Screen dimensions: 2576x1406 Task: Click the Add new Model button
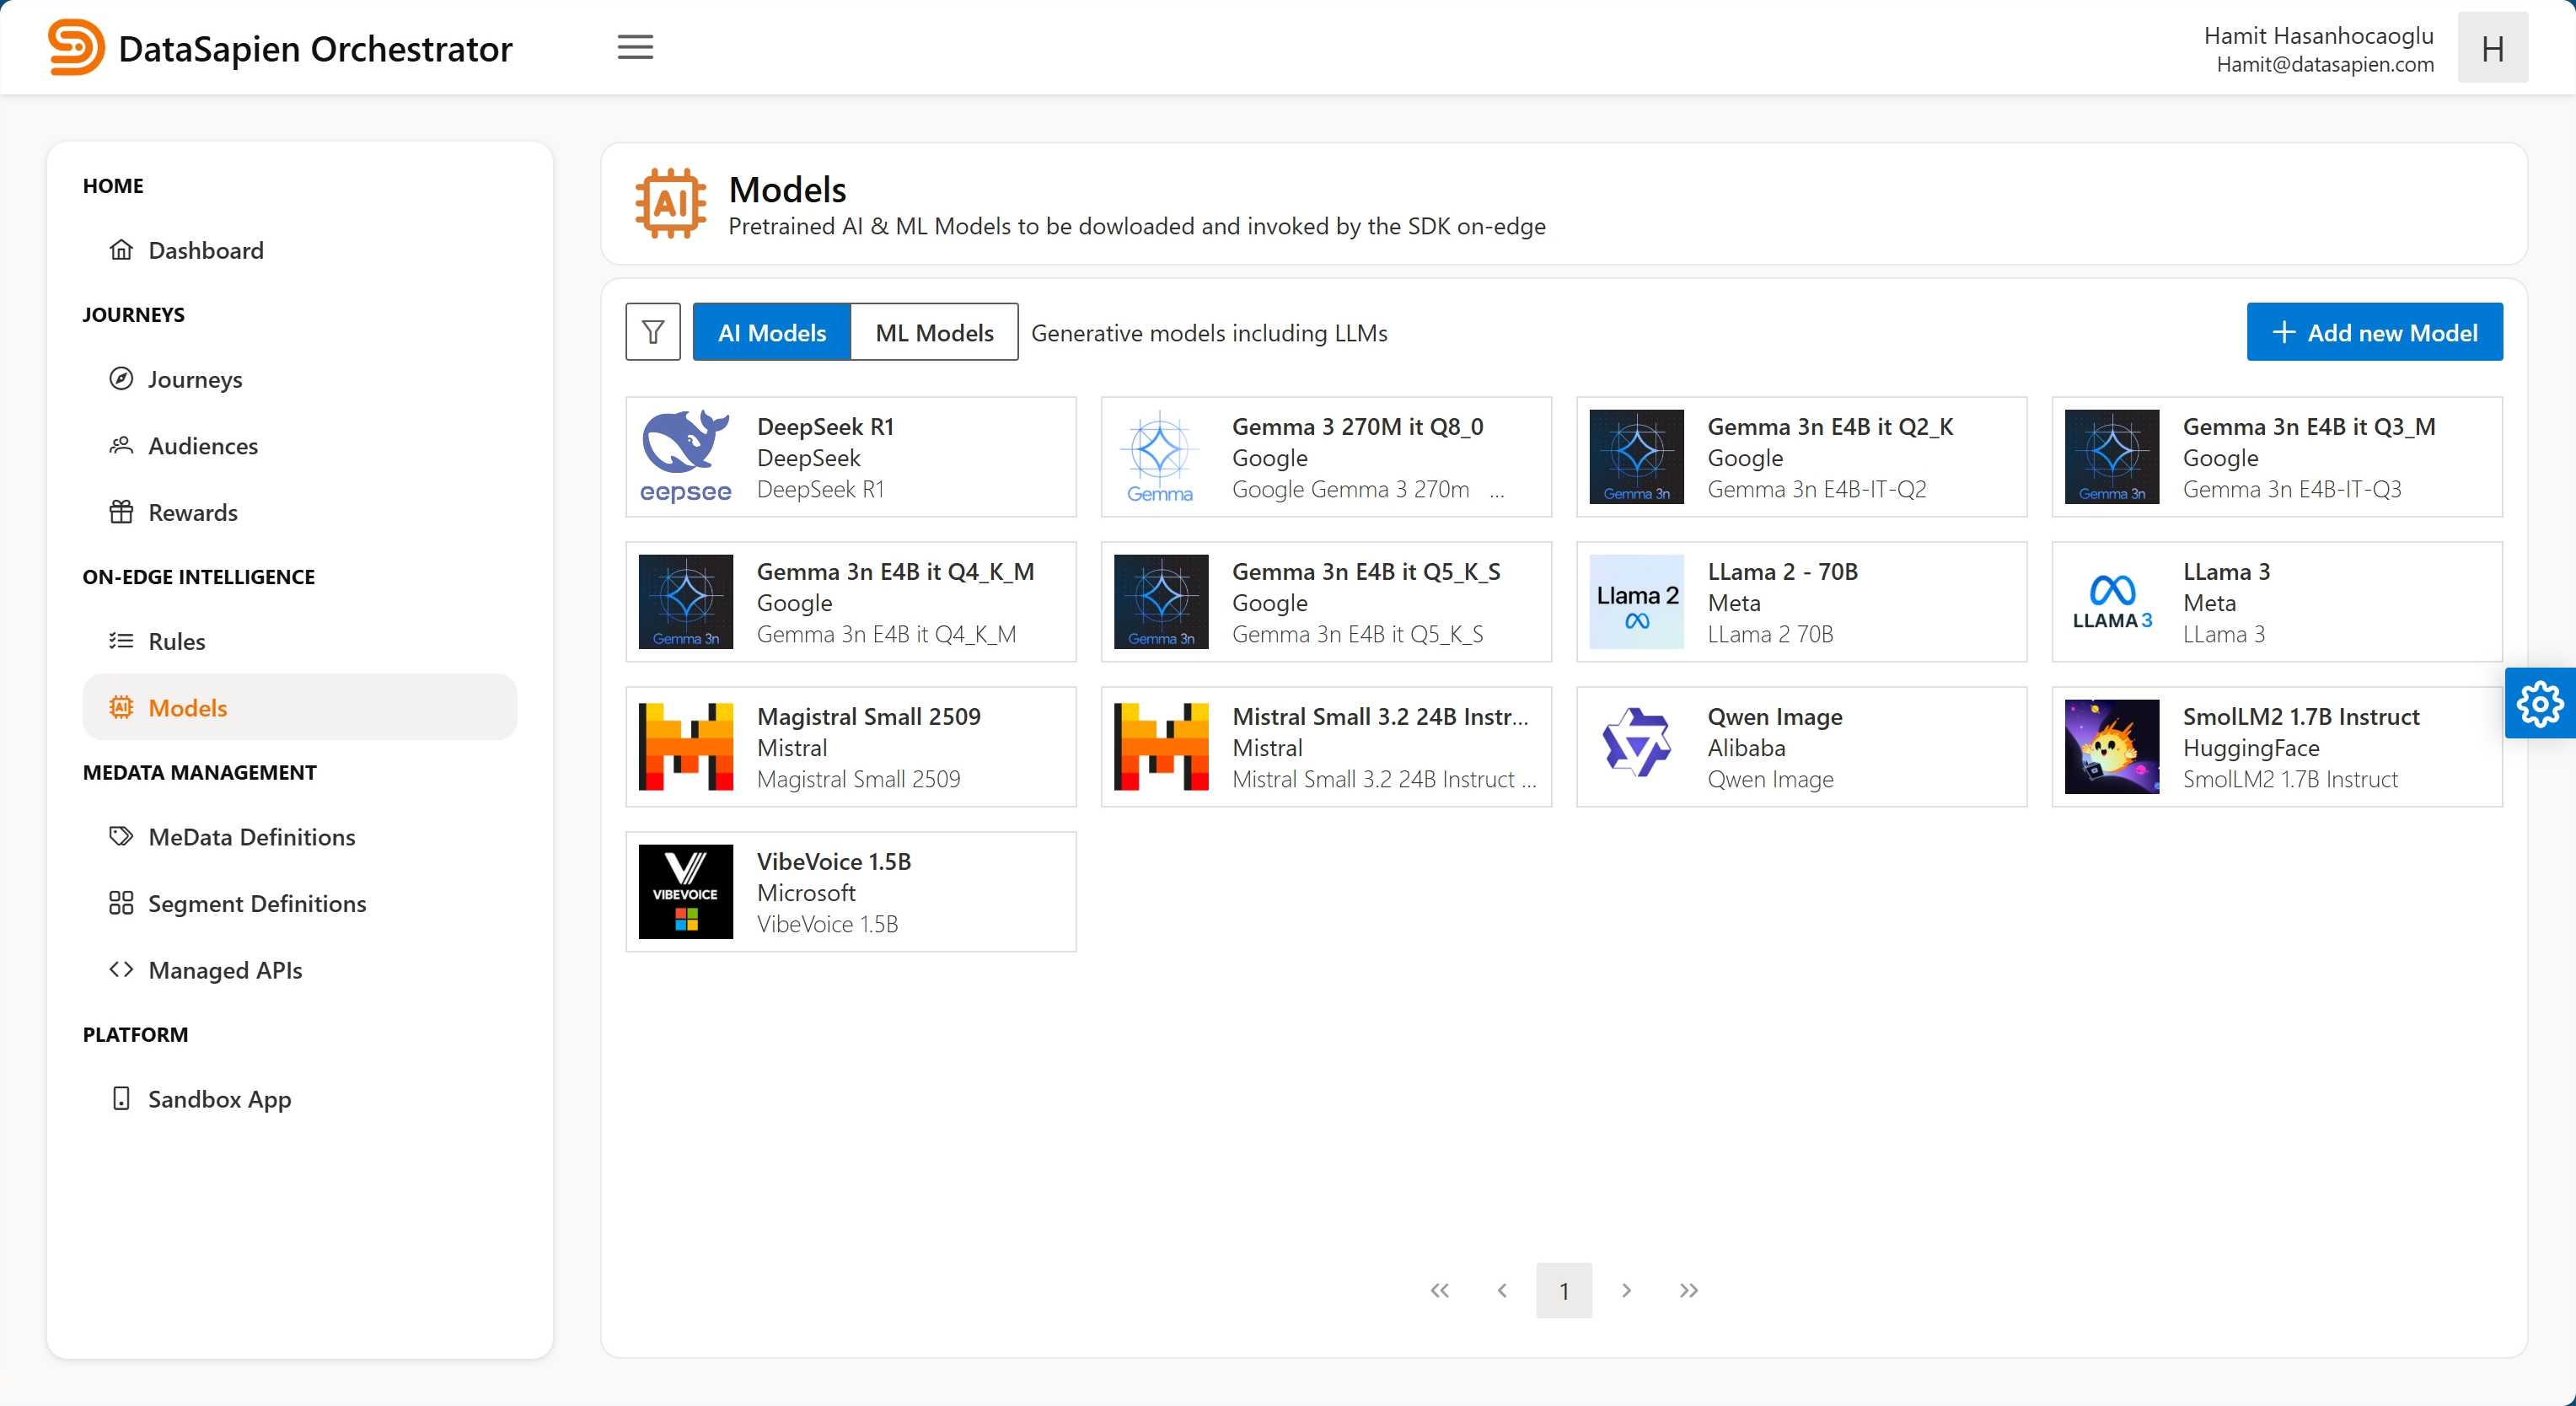(x=2374, y=332)
